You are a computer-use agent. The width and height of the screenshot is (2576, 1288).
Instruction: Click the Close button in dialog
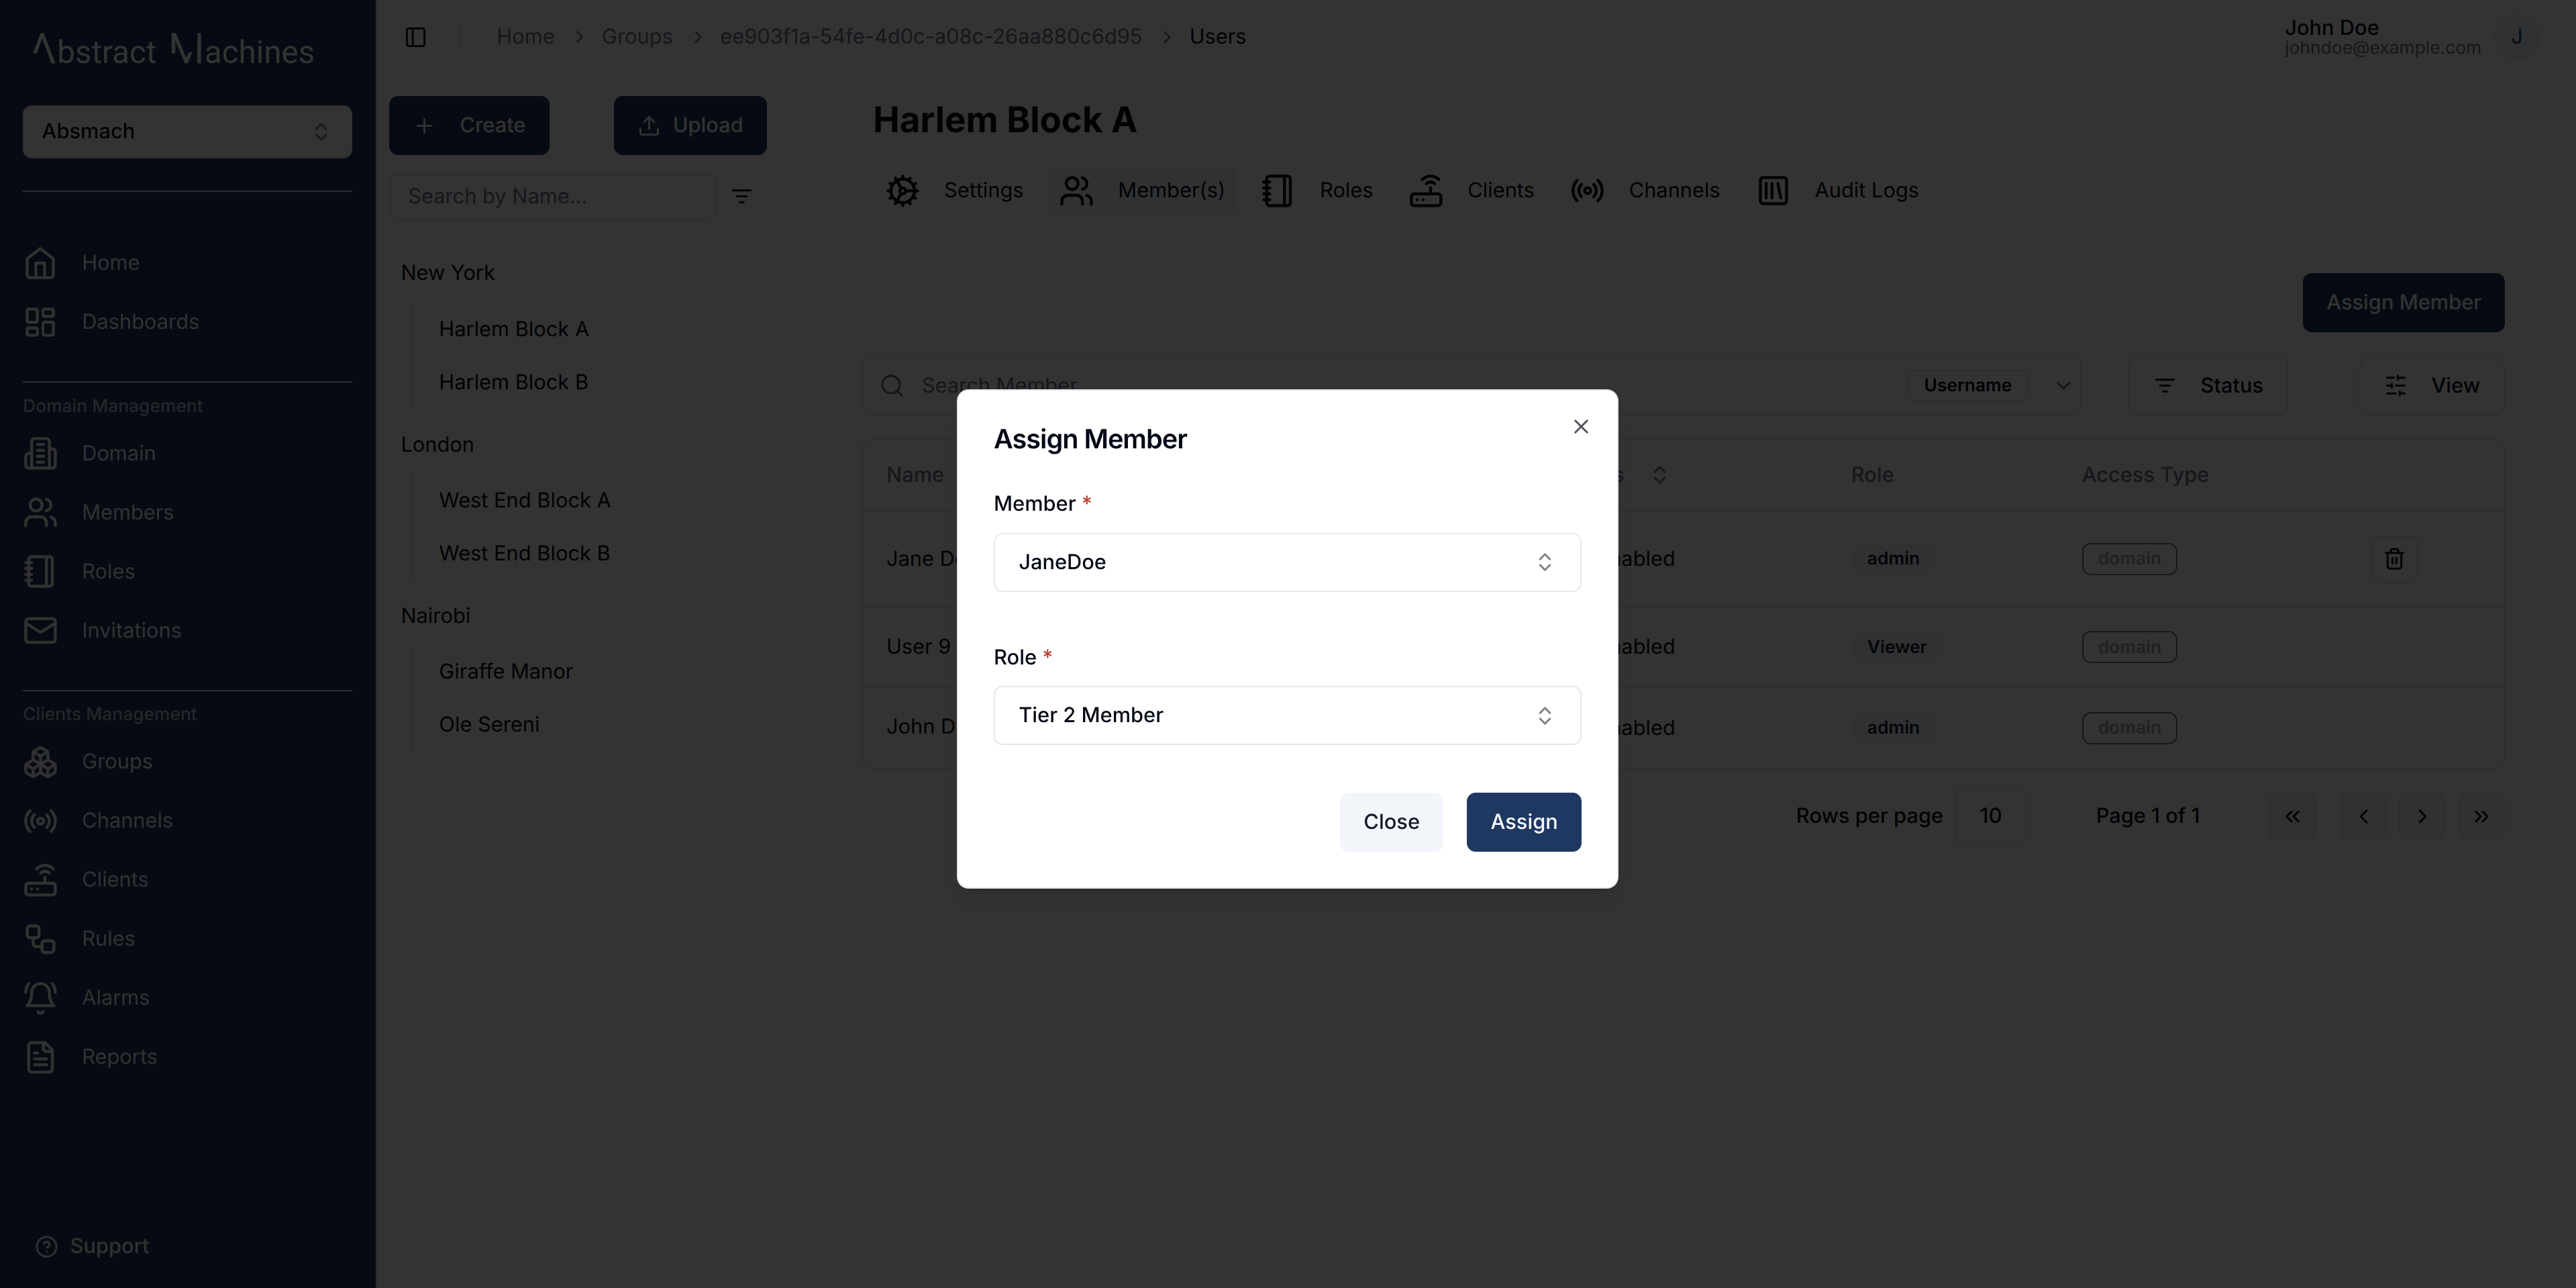point(1391,822)
